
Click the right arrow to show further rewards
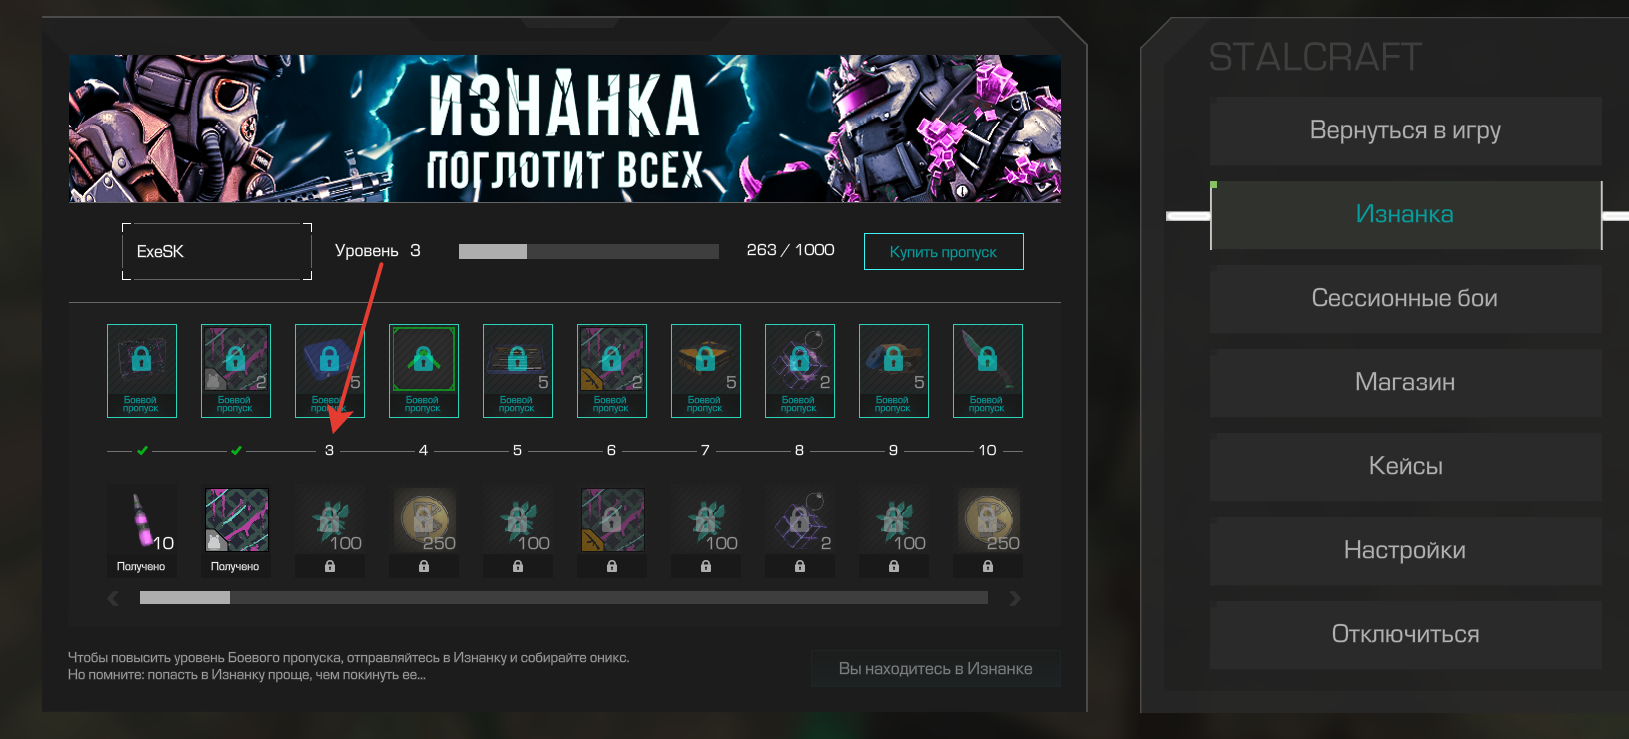point(1015,598)
